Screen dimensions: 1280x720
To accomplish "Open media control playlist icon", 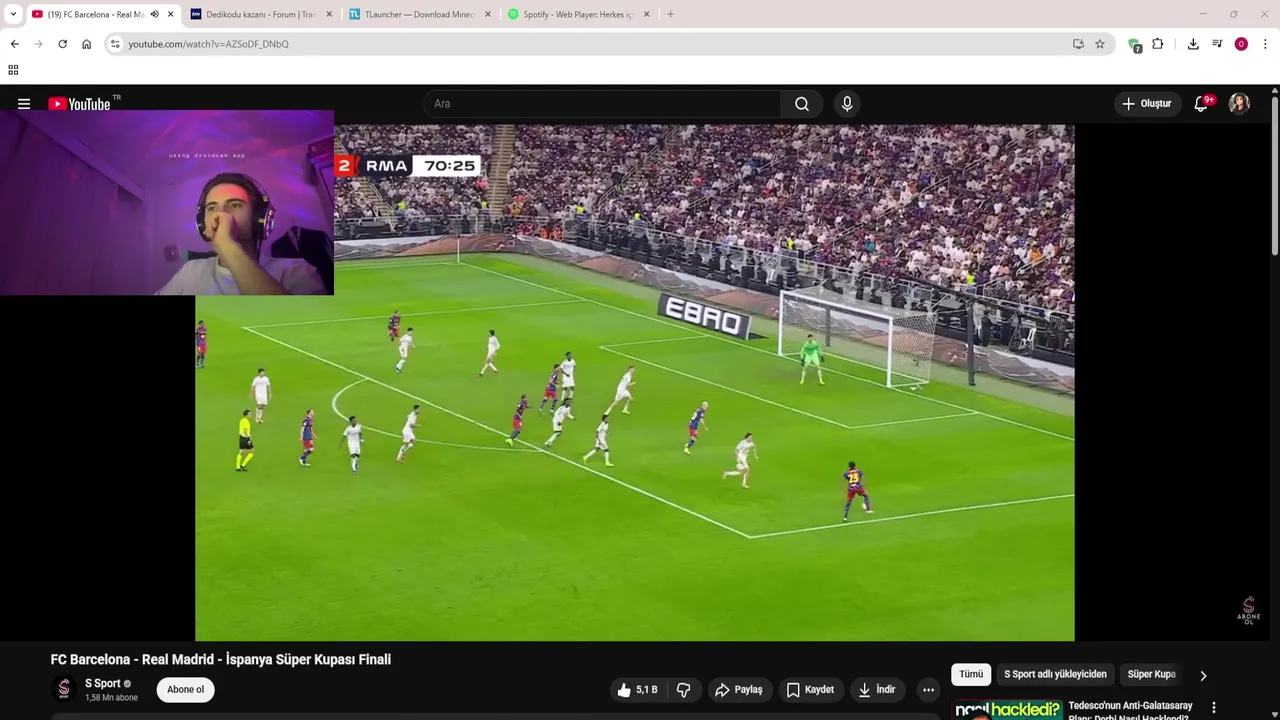I will (1217, 44).
